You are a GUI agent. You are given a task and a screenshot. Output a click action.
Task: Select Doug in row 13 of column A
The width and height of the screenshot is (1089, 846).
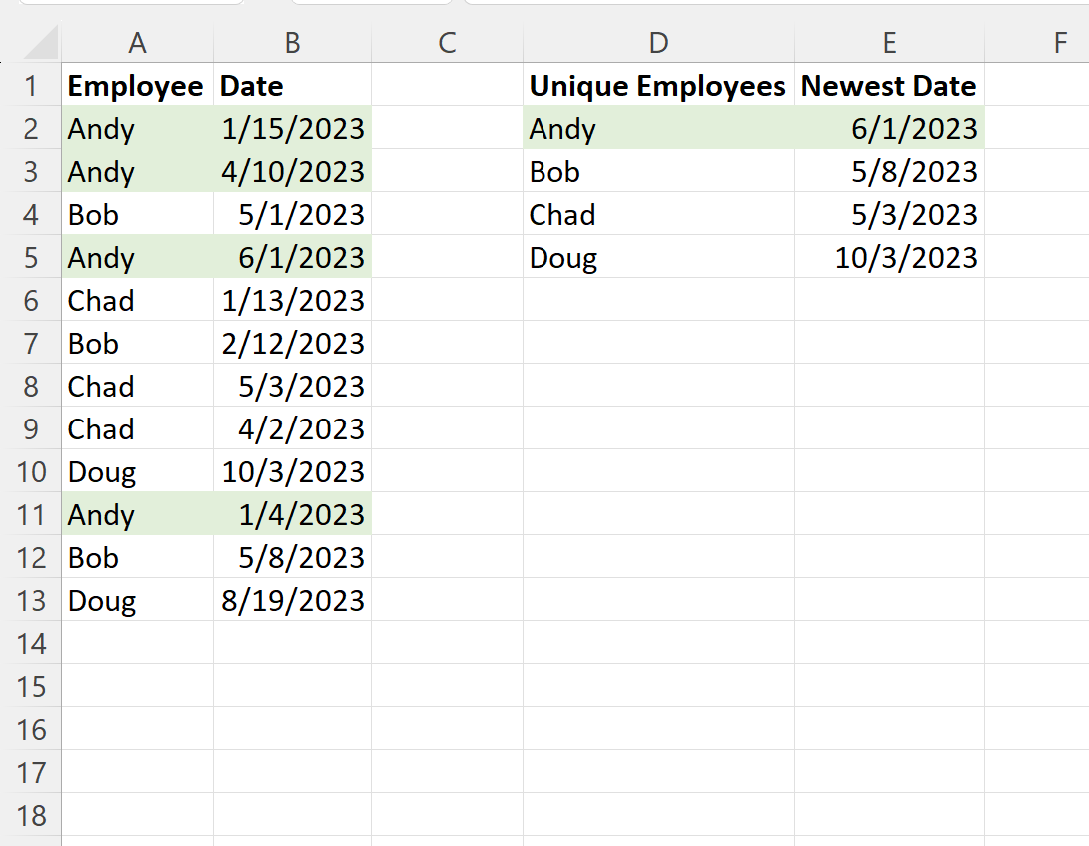click(138, 600)
